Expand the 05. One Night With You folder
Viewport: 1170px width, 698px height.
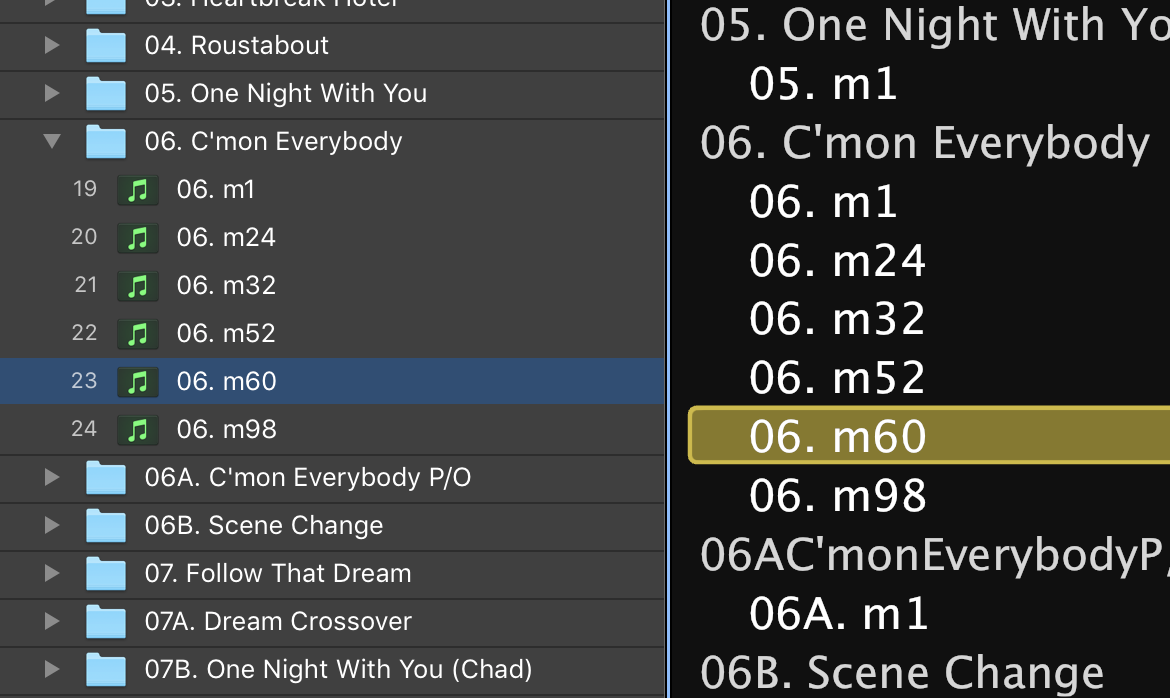pyautogui.click(x=52, y=93)
